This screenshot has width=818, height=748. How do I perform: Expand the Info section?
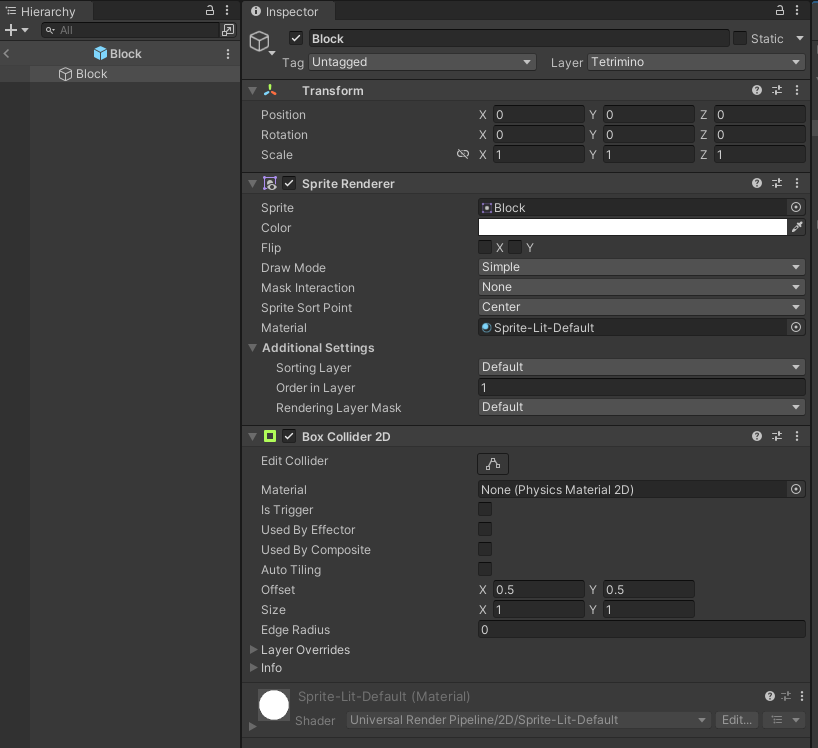pos(254,668)
